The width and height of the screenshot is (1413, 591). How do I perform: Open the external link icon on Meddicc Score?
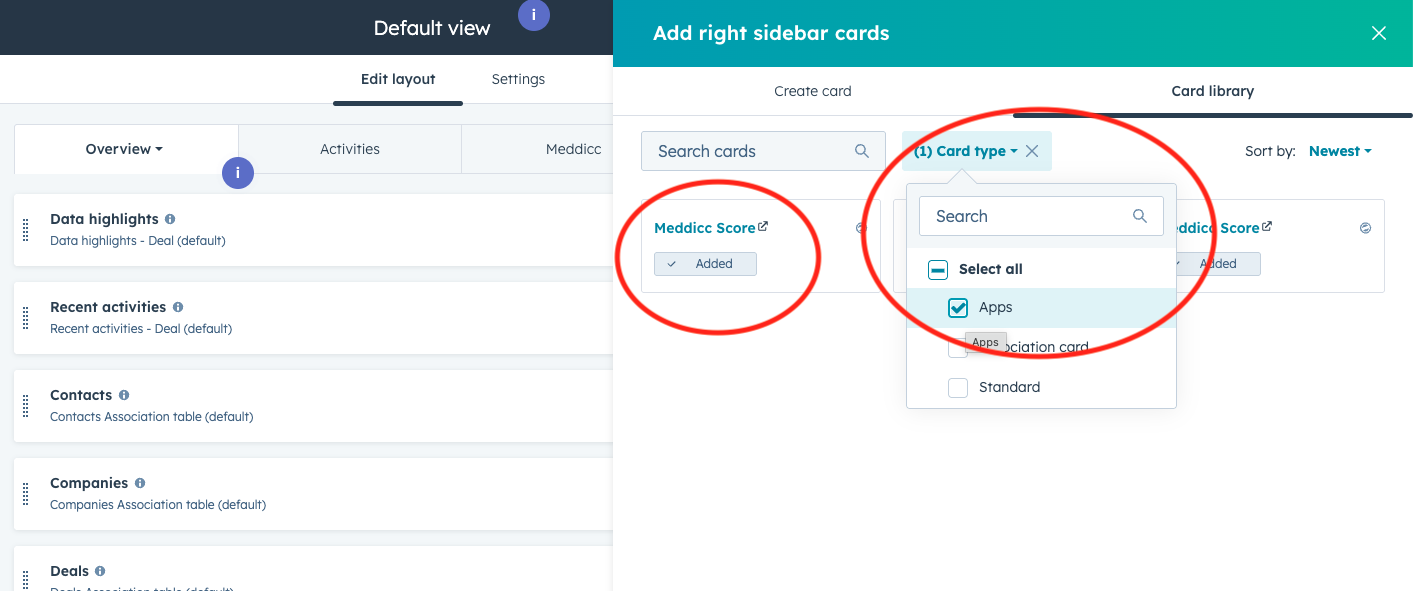[764, 226]
